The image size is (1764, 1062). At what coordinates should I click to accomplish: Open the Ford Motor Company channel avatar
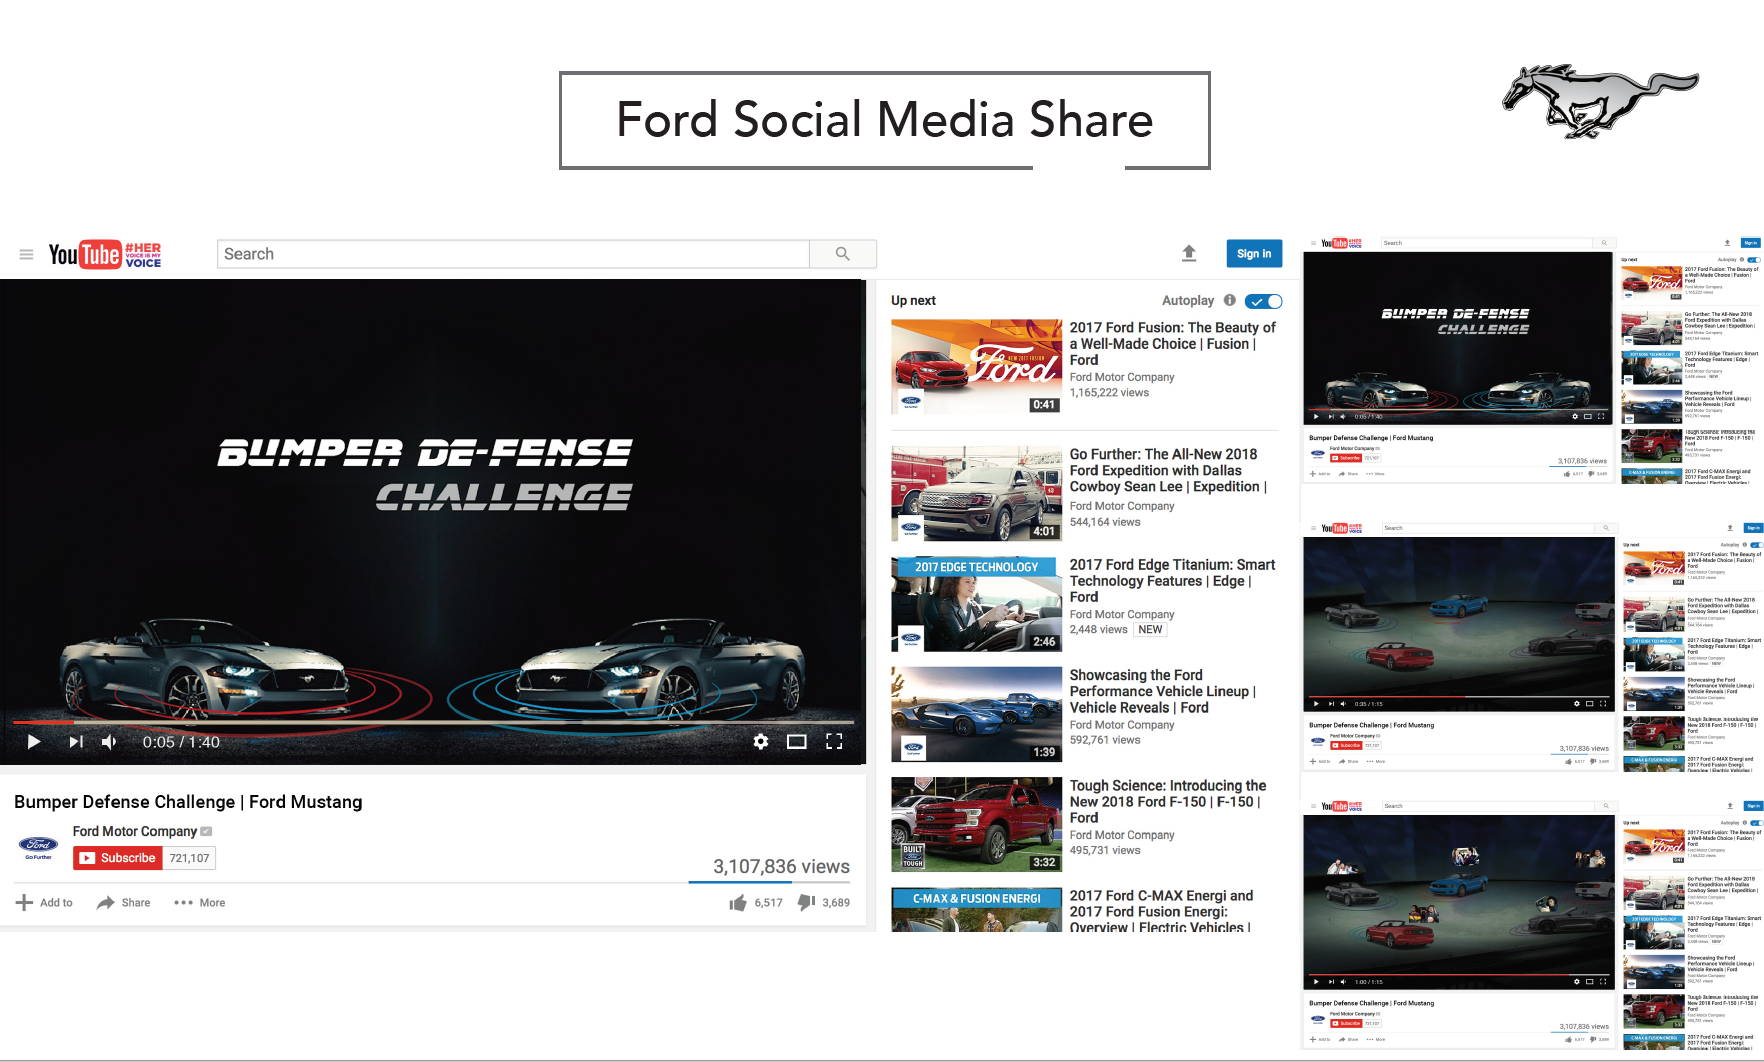(38, 848)
